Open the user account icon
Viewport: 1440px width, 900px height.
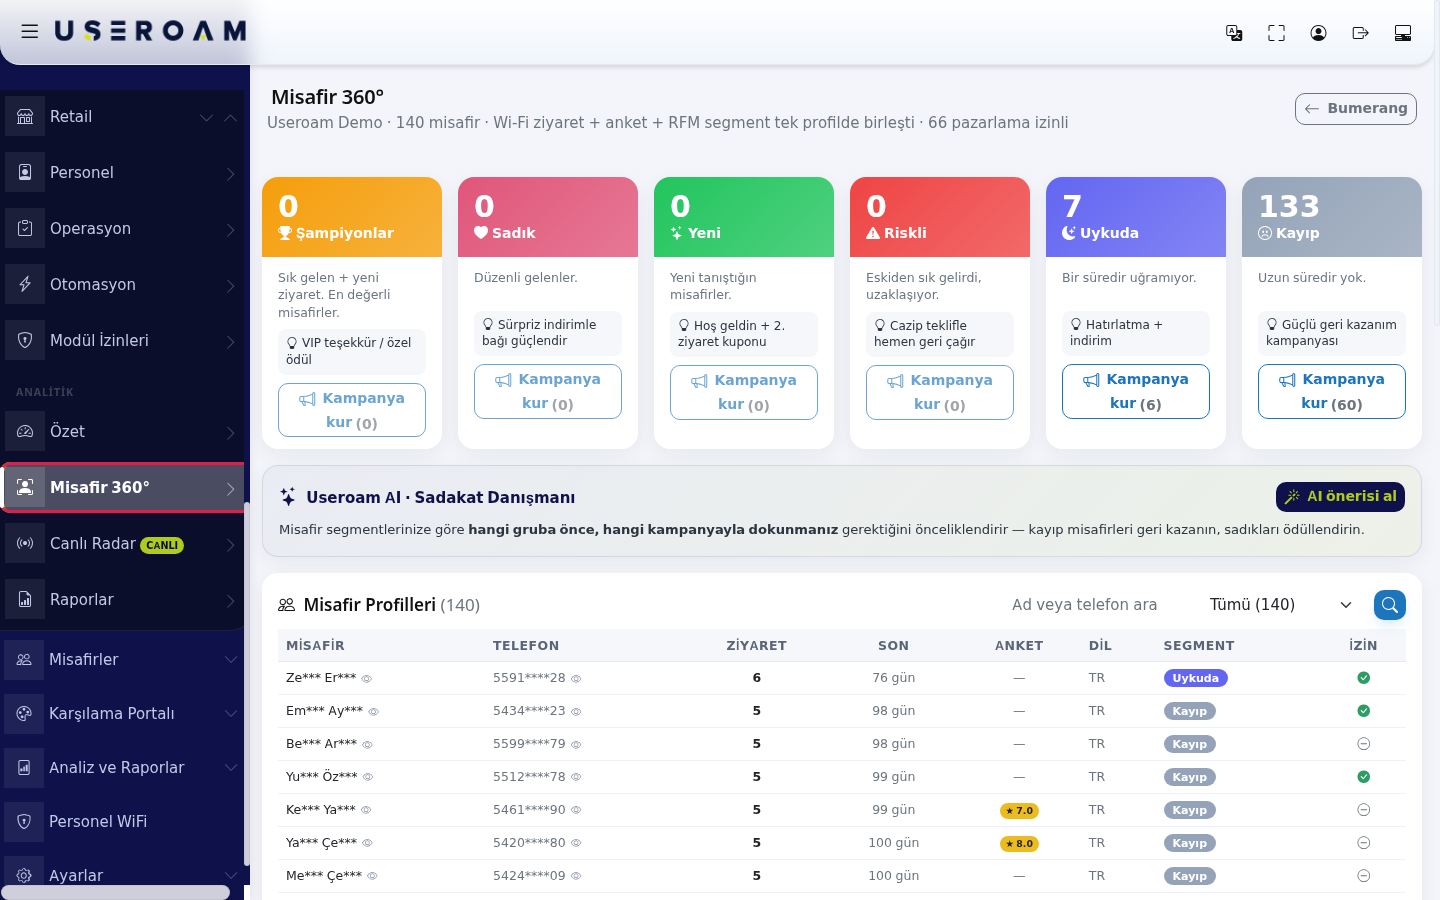[x=1318, y=33]
